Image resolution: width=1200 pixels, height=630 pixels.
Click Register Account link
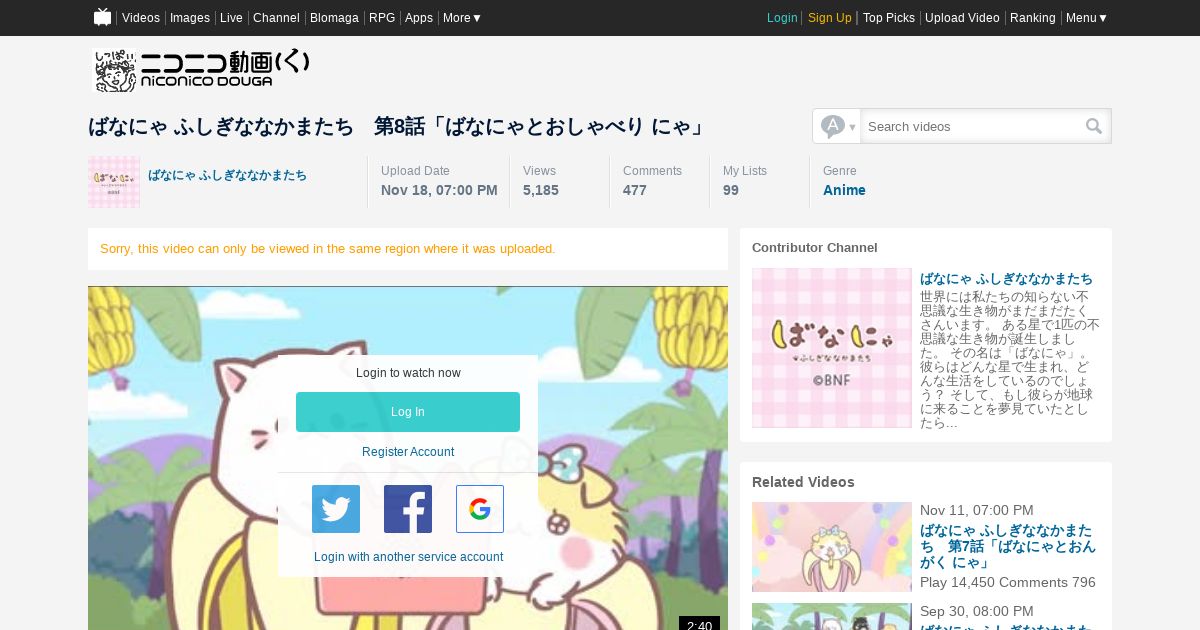point(408,452)
